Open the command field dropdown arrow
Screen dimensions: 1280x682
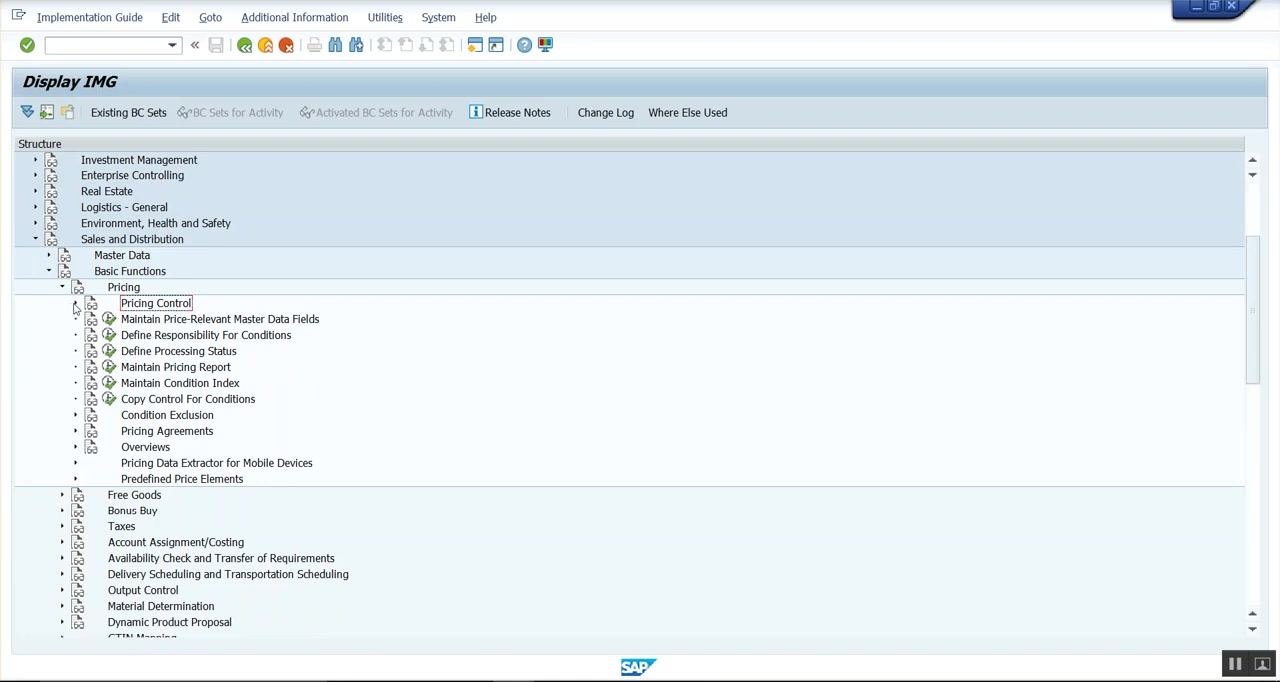point(172,45)
